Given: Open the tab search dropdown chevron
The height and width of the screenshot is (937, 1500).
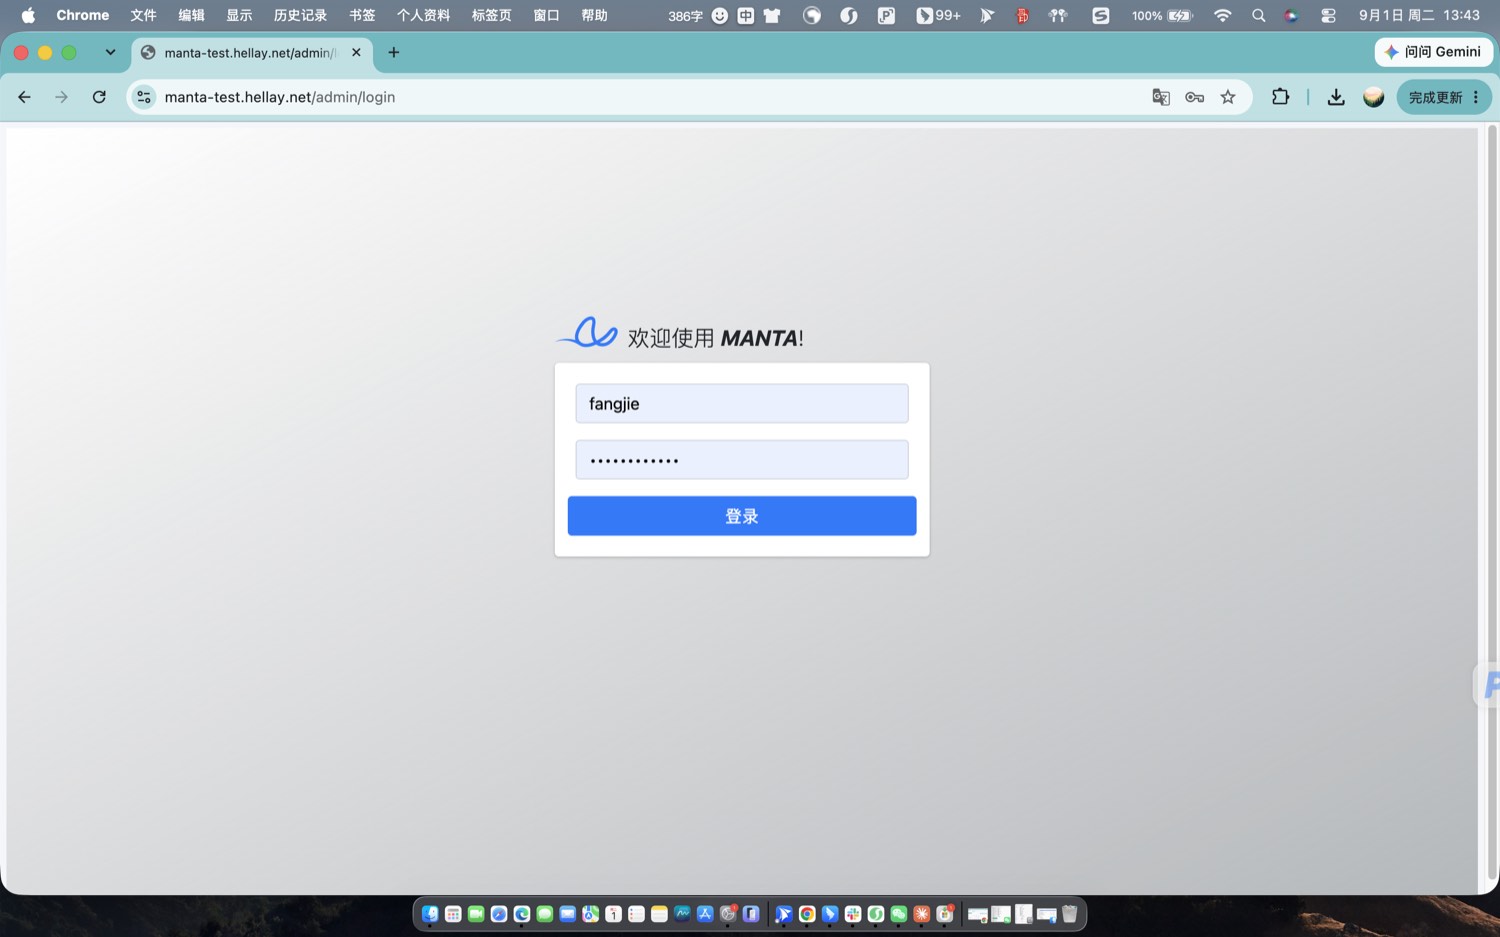Looking at the screenshot, I should 110,52.
